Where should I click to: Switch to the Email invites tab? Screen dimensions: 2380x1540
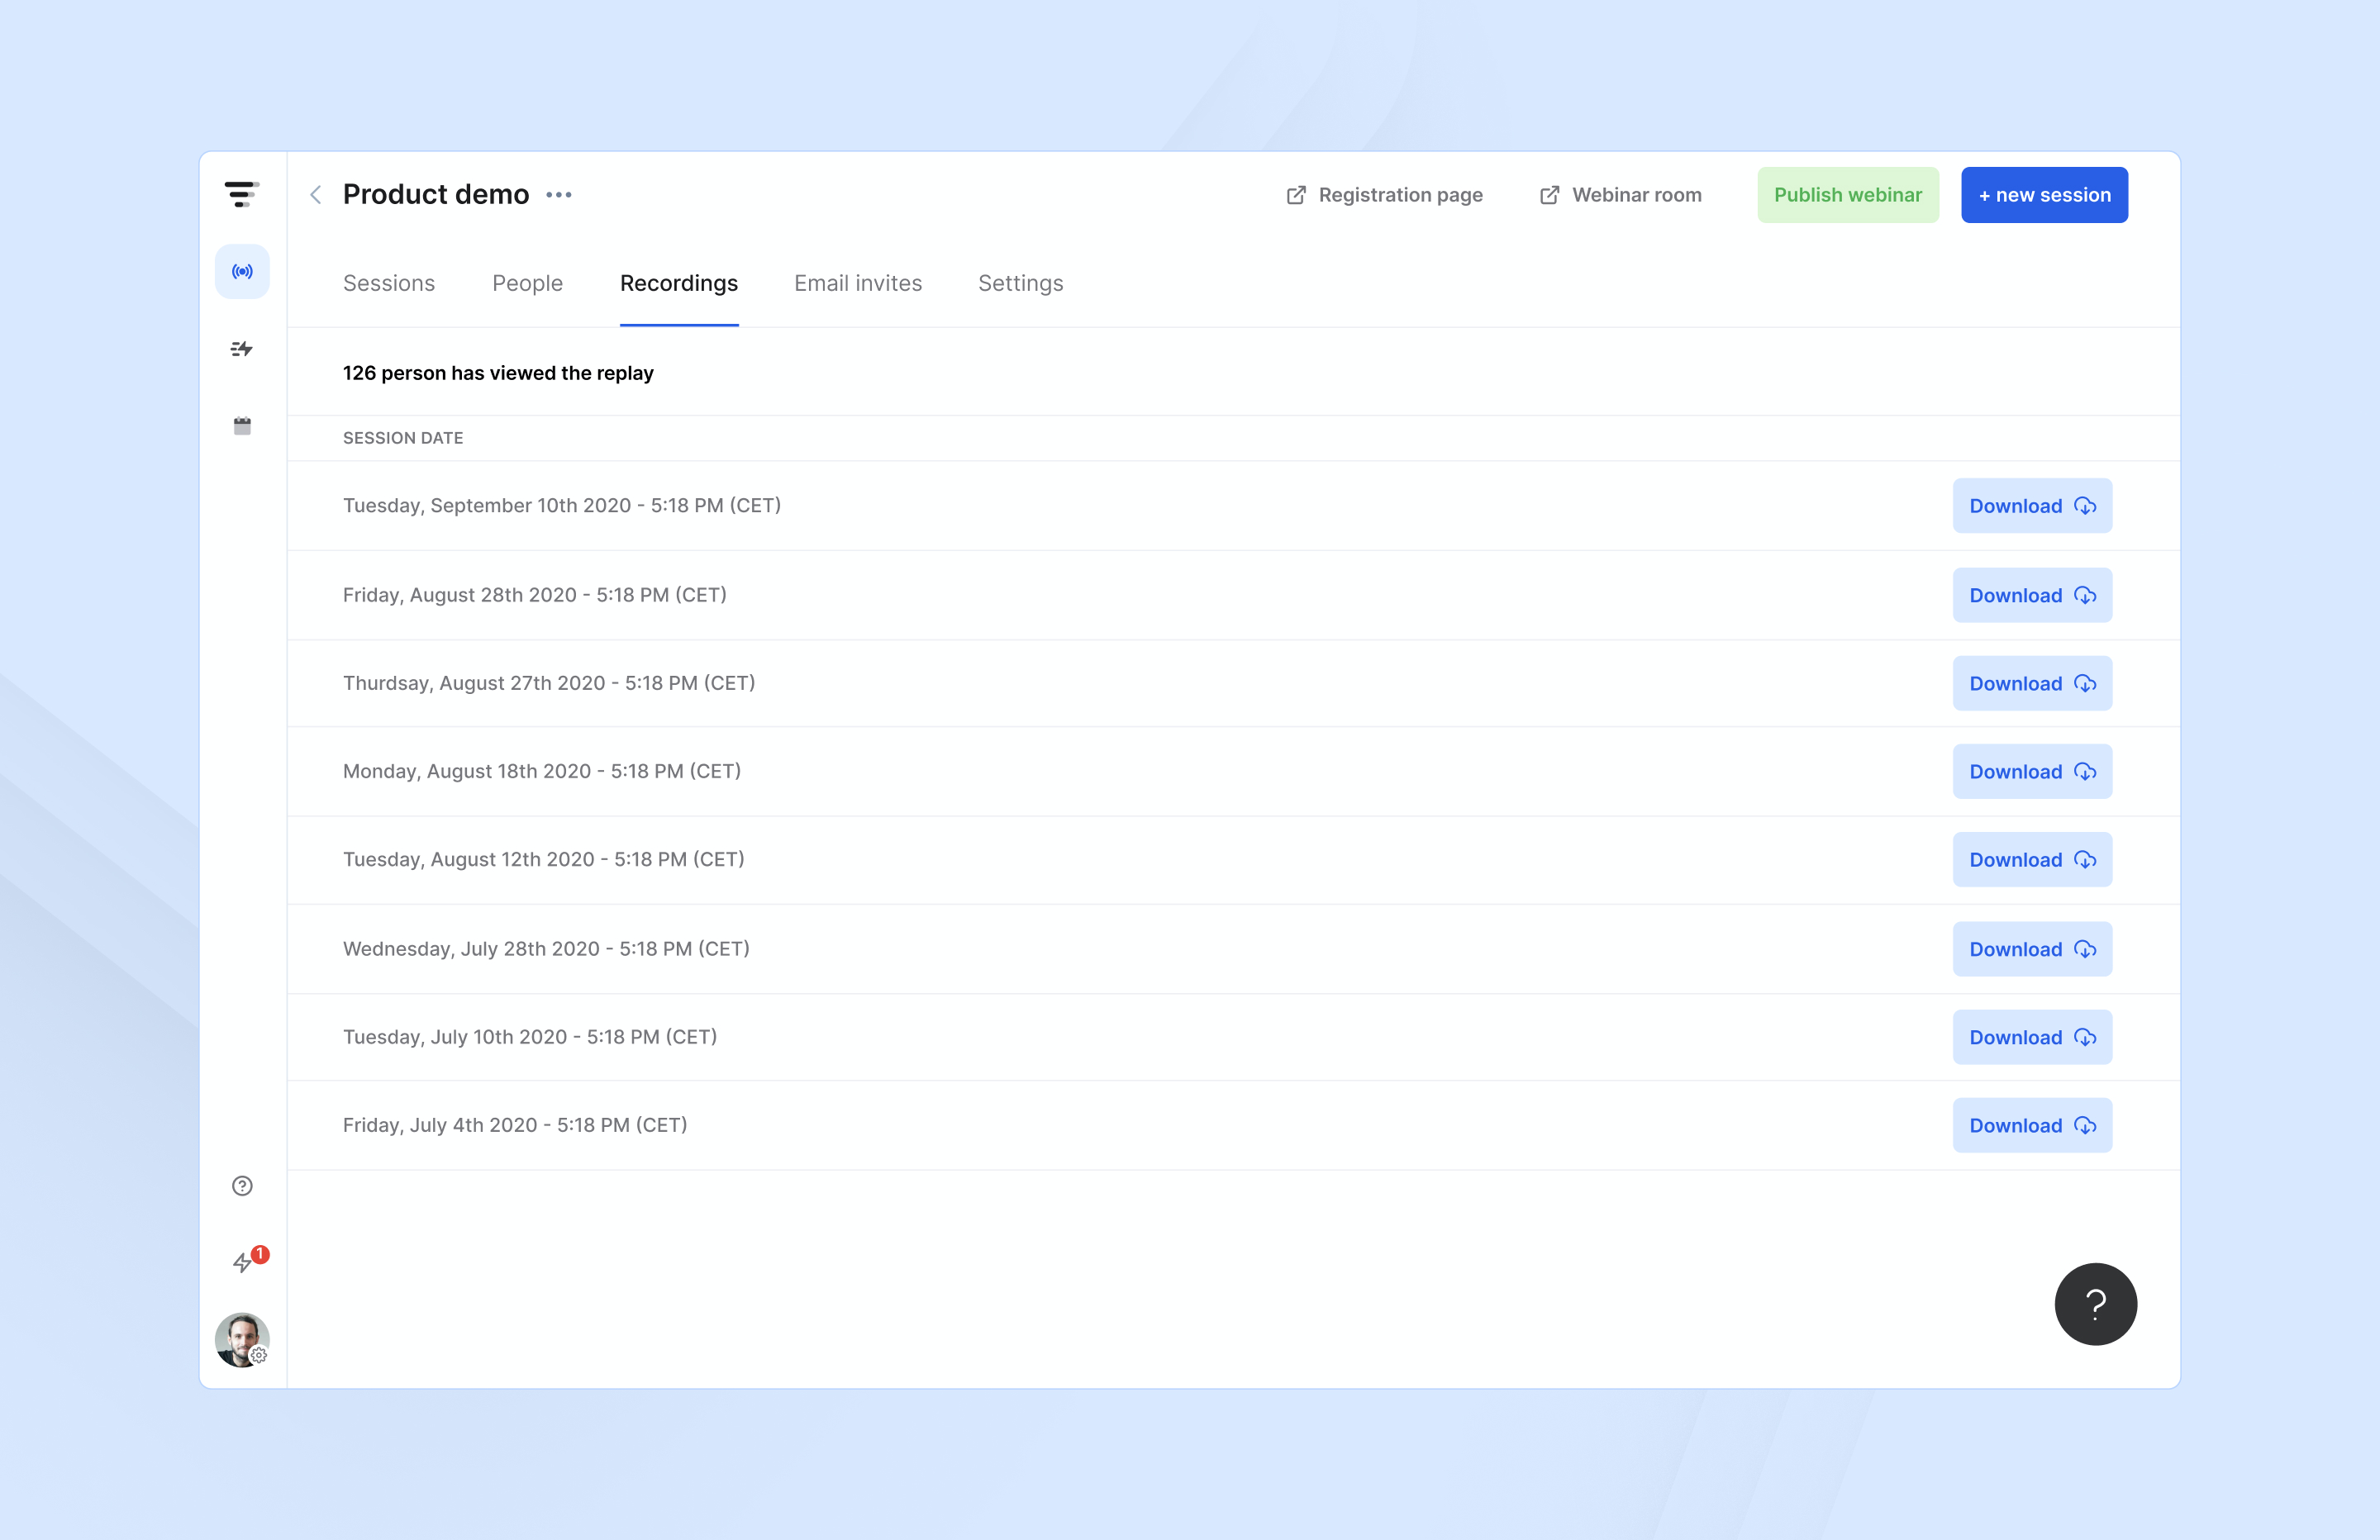pyautogui.click(x=858, y=283)
